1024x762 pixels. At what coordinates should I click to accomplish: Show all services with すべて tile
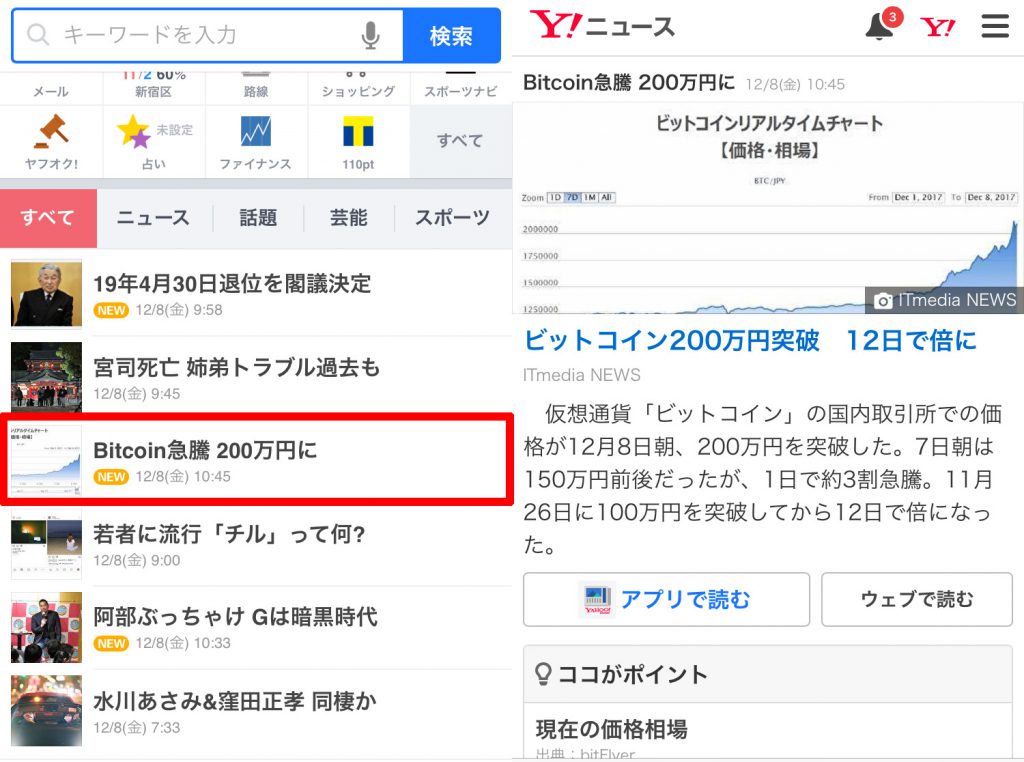click(461, 141)
